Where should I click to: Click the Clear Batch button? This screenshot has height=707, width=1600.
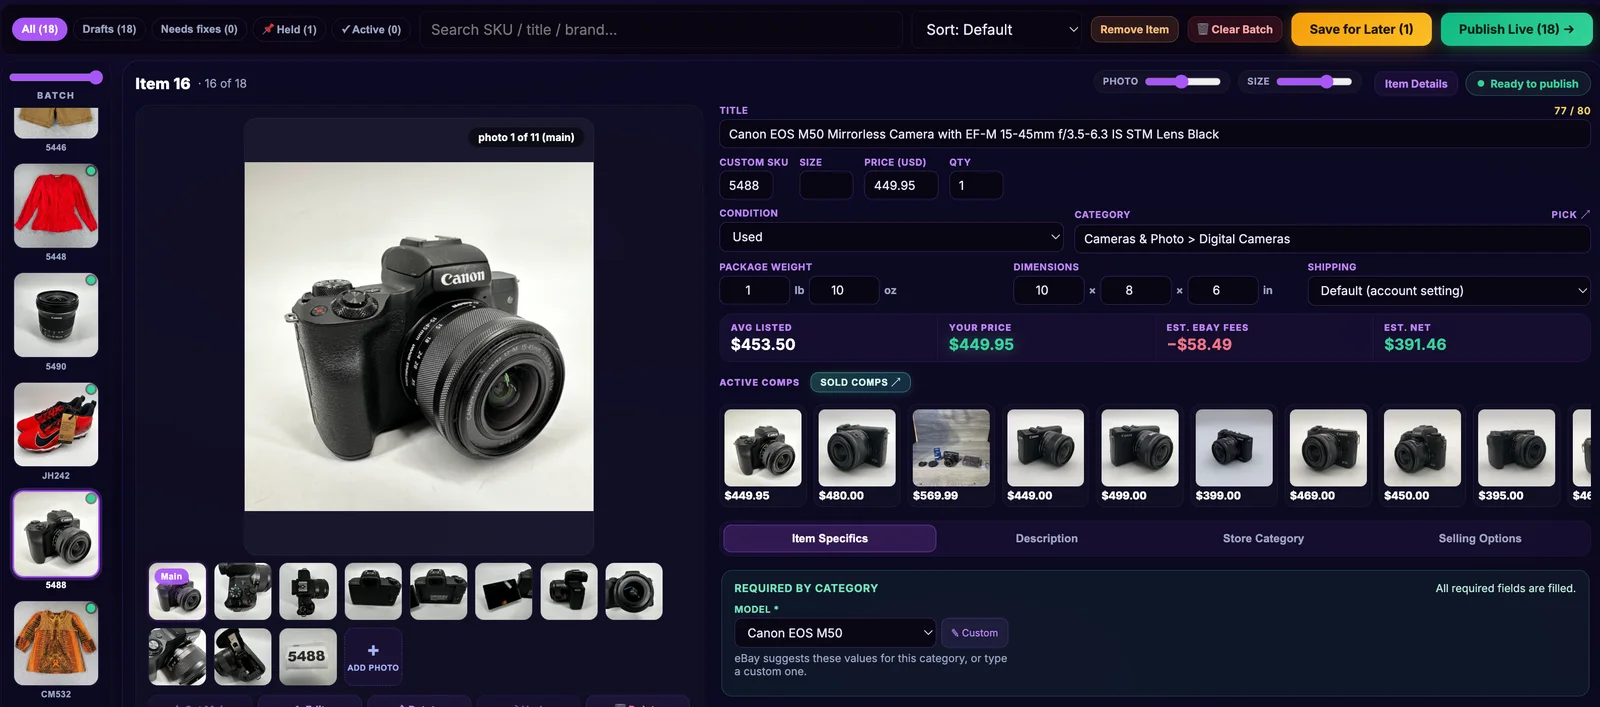1235,29
